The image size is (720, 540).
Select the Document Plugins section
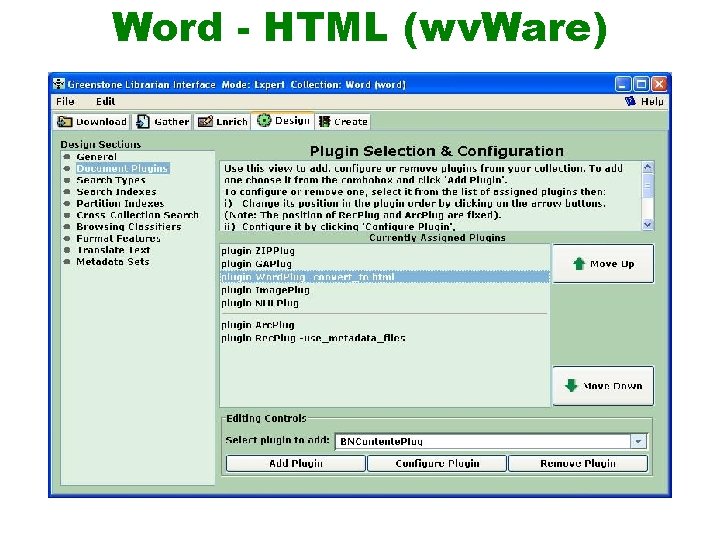click(x=123, y=169)
